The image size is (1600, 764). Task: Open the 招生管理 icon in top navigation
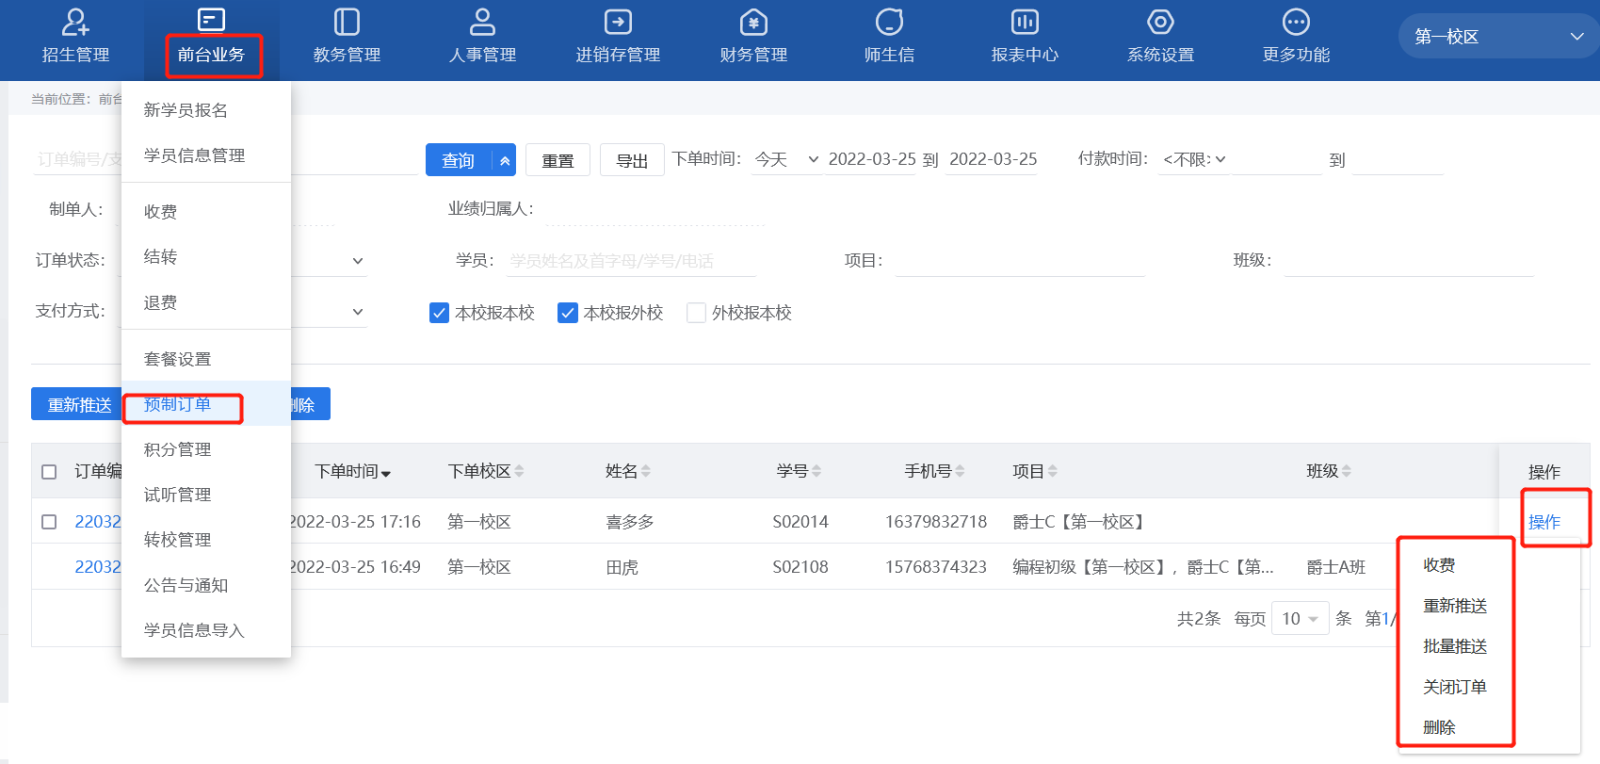[75, 23]
